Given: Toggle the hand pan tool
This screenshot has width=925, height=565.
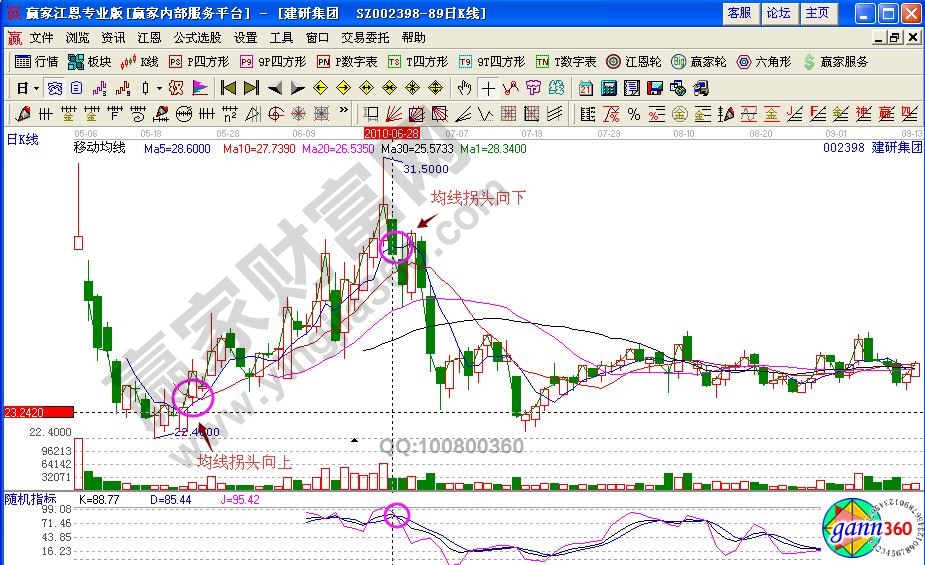Looking at the screenshot, I should 465,87.
